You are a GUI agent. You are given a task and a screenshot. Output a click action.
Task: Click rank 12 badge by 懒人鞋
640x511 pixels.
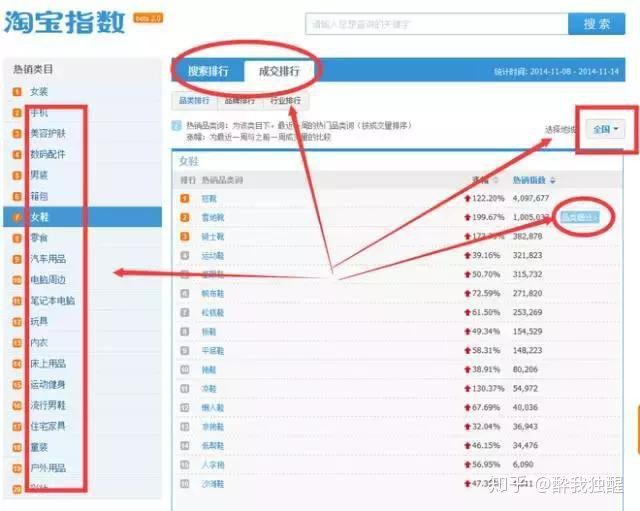[x=185, y=408]
